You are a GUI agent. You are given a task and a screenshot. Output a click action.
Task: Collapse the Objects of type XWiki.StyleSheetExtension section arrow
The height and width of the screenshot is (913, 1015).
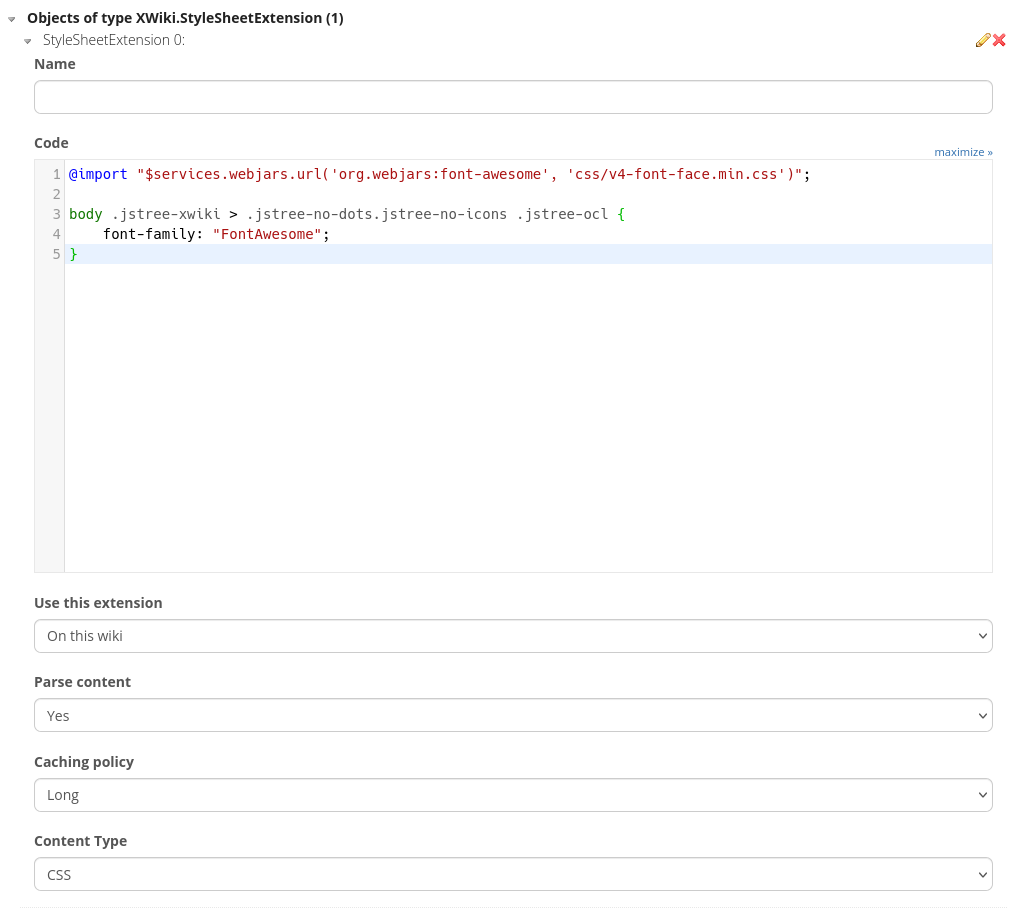pos(12,19)
